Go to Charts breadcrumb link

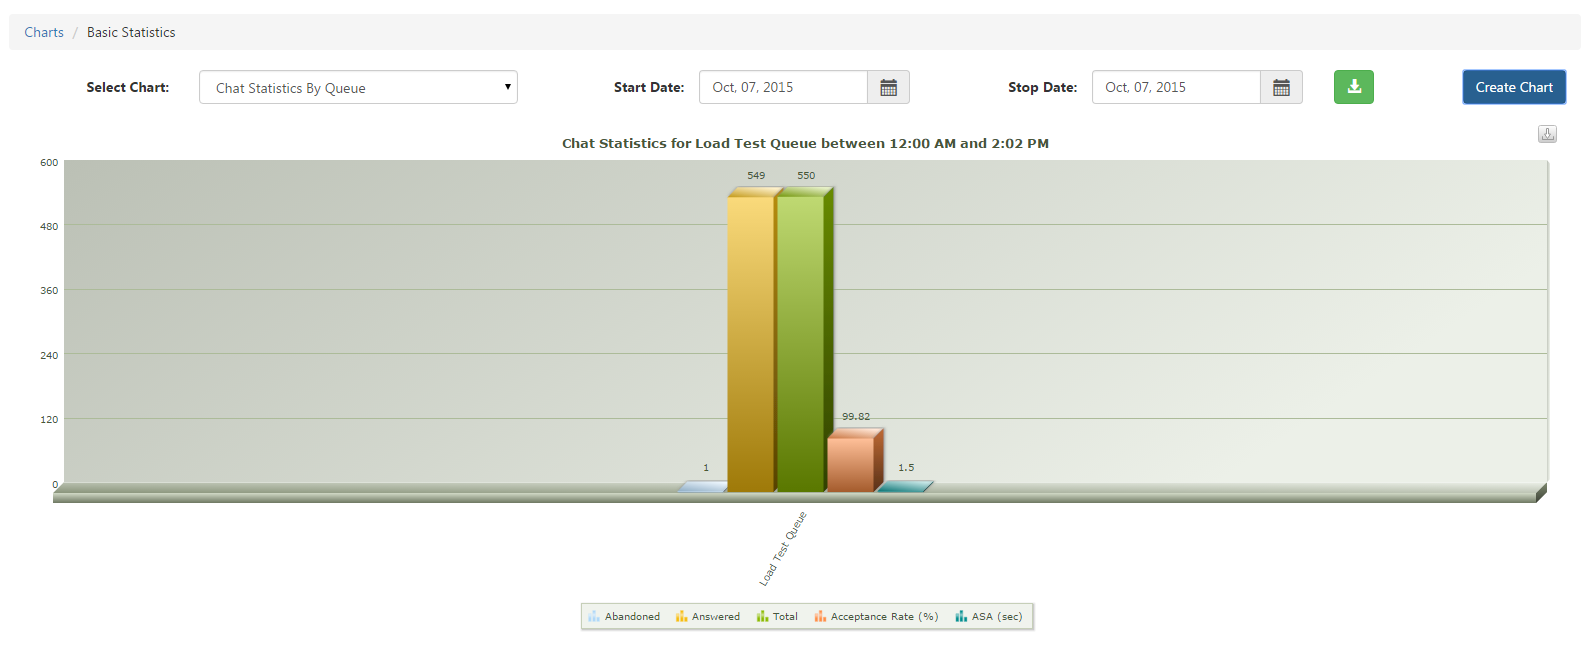(44, 32)
